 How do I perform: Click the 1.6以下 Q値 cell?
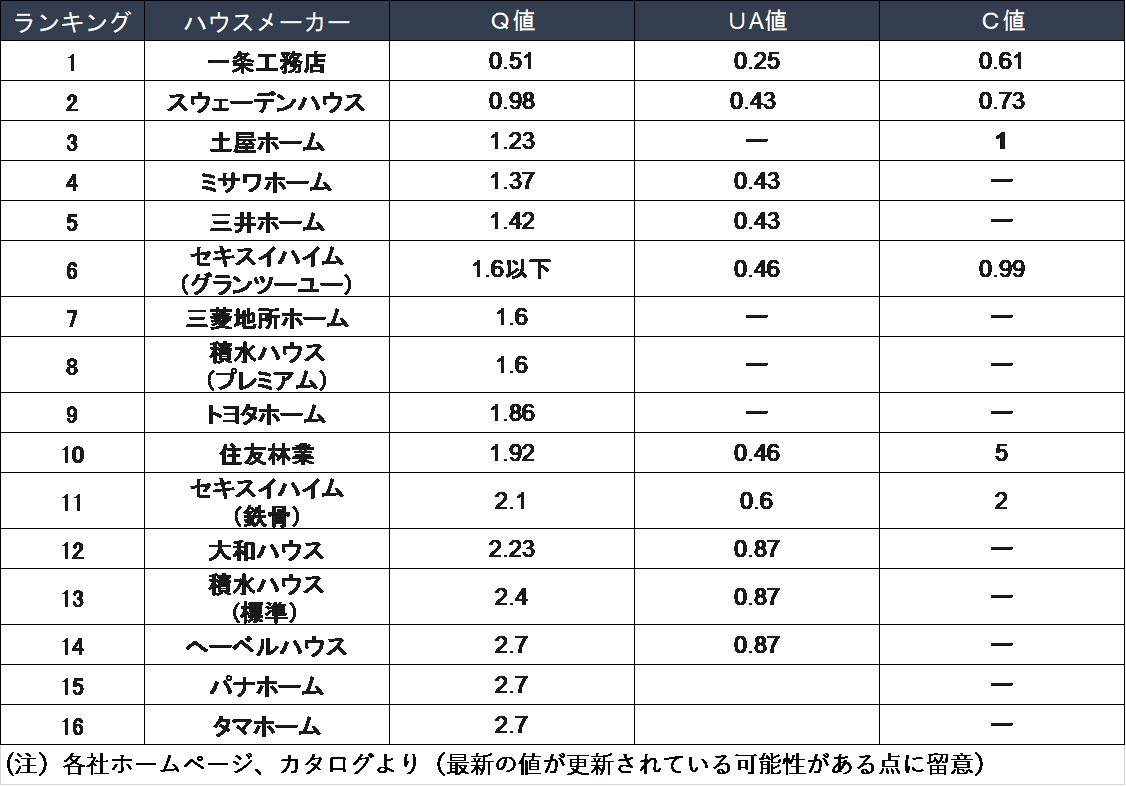coord(511,269)
